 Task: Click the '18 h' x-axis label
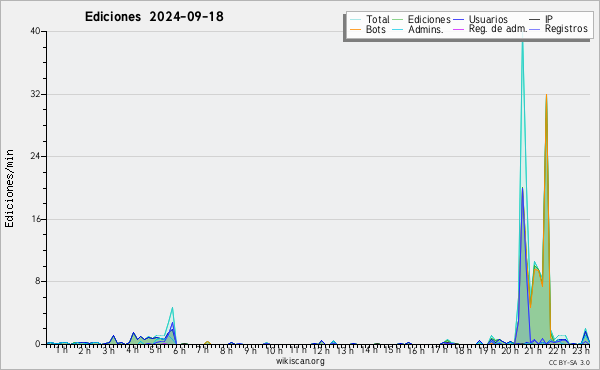click(463, 350)
